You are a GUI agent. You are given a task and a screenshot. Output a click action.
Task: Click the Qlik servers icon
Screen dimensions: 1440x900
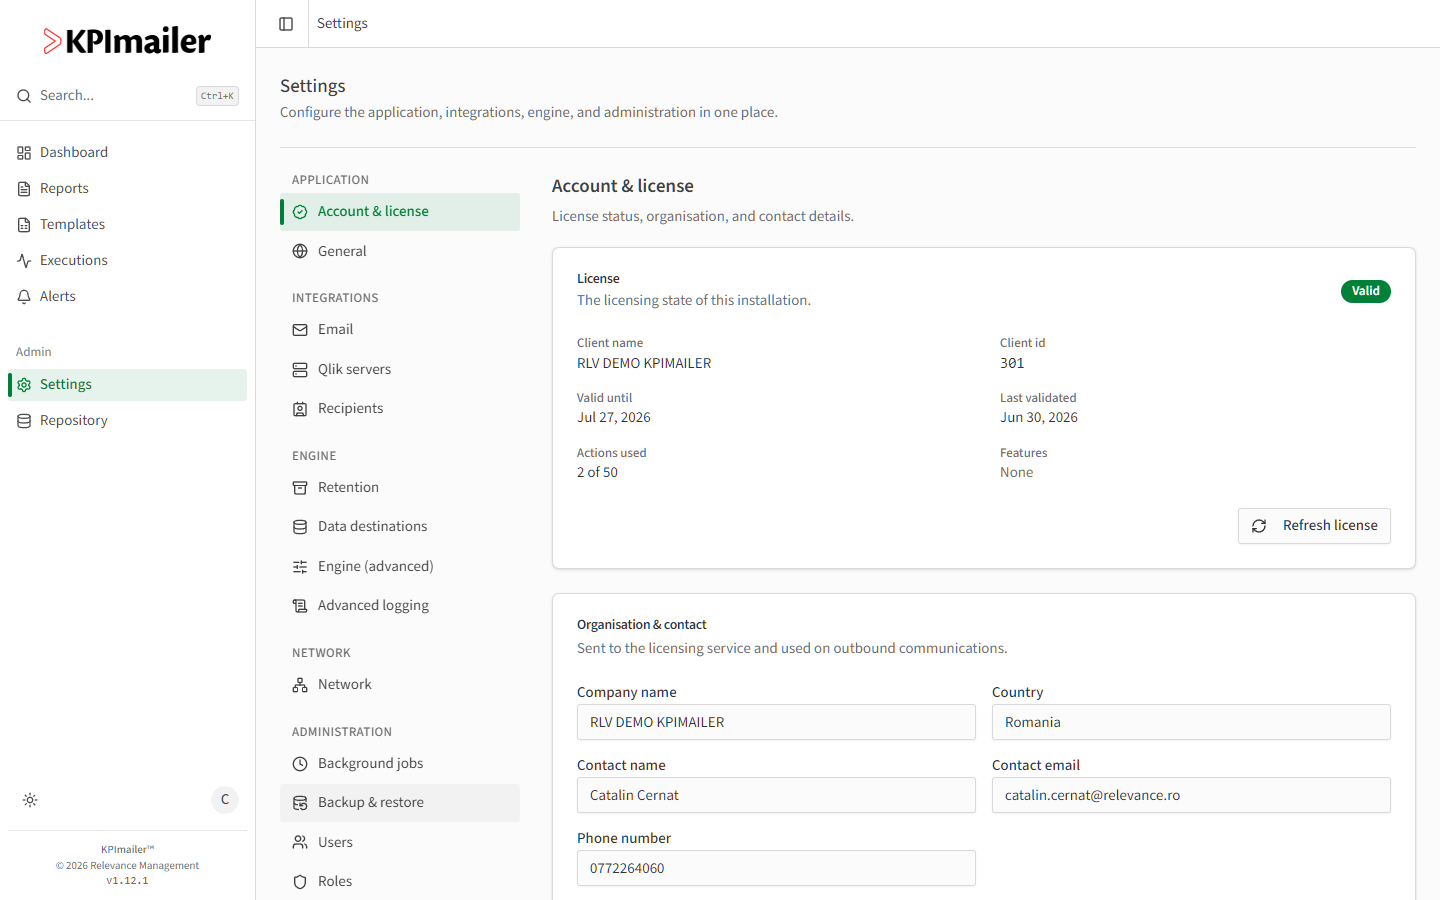point(300,370)
